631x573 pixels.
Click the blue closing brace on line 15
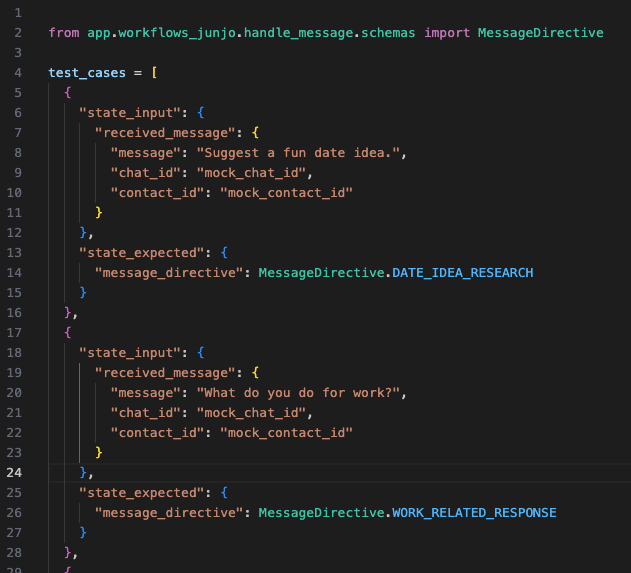coord(83,293)
